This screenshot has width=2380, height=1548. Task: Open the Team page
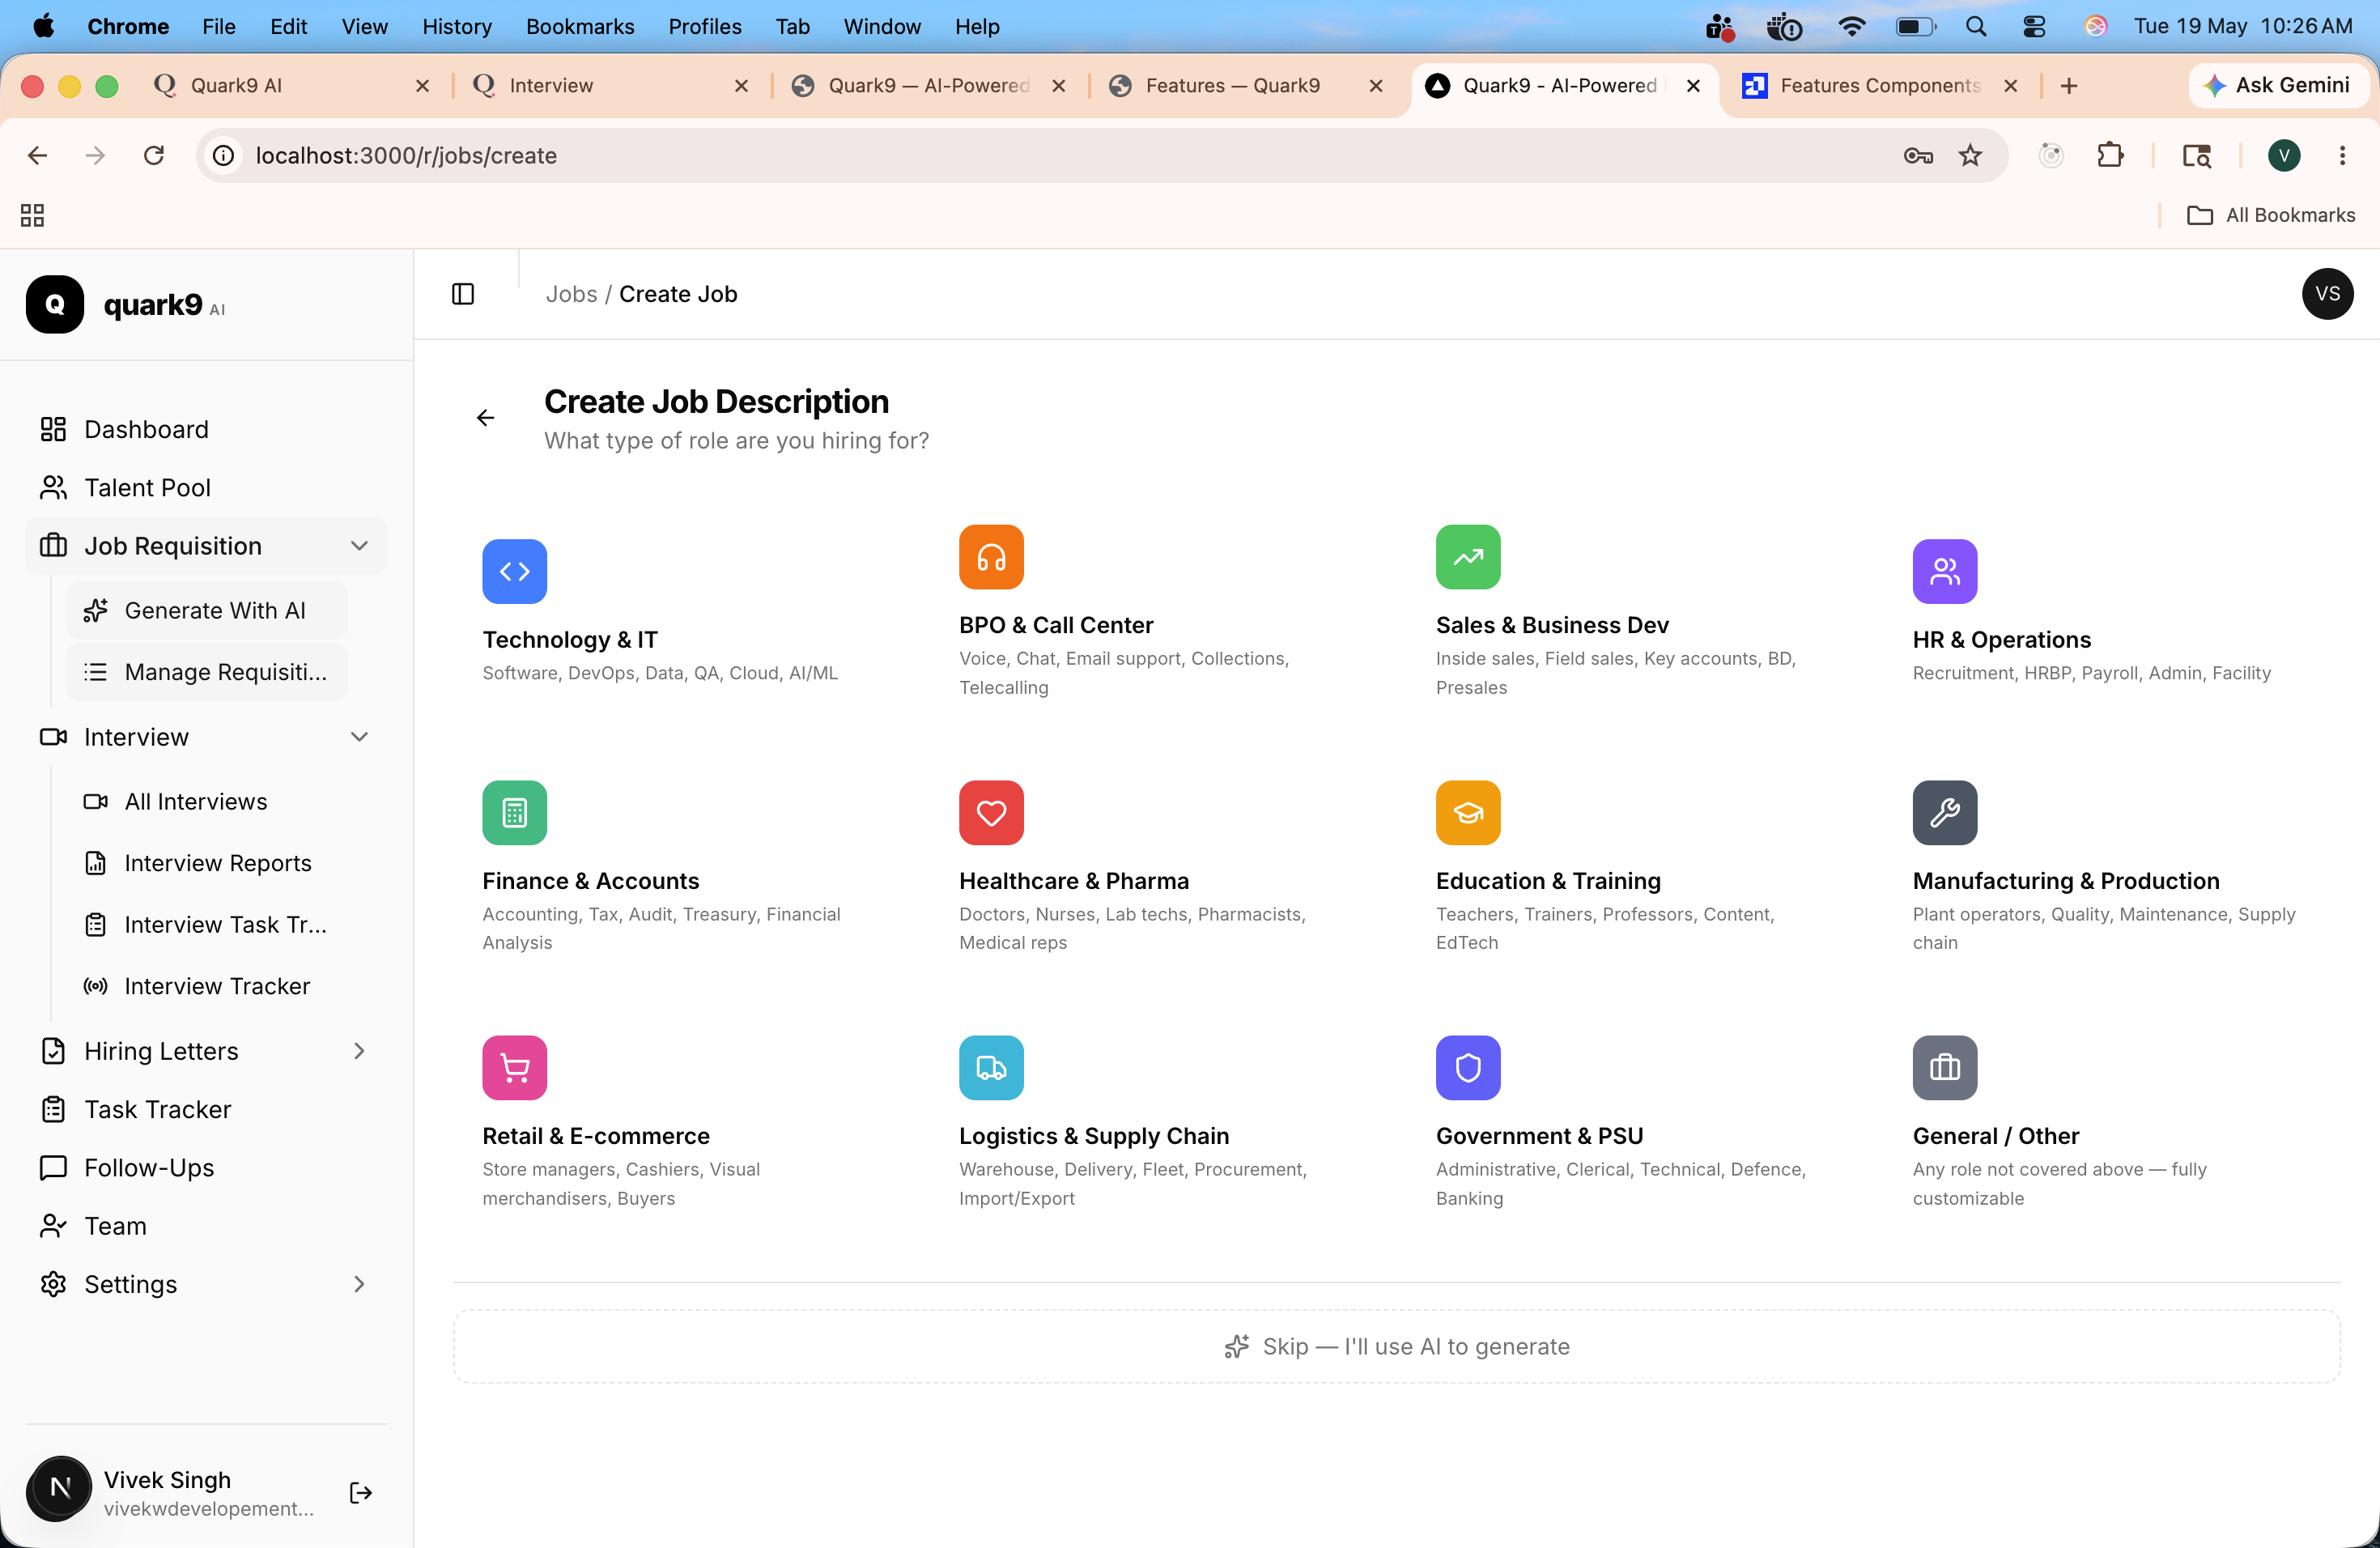205,1226
